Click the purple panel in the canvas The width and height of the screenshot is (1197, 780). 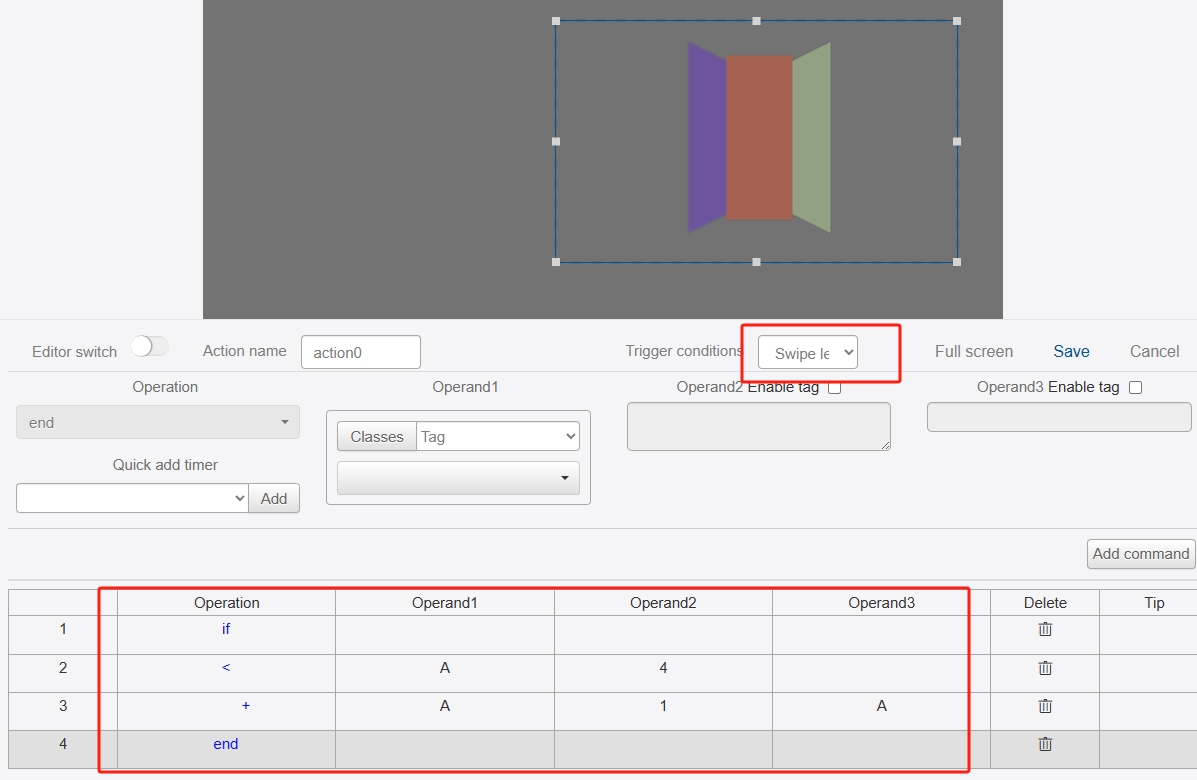(x=707, y=137)
